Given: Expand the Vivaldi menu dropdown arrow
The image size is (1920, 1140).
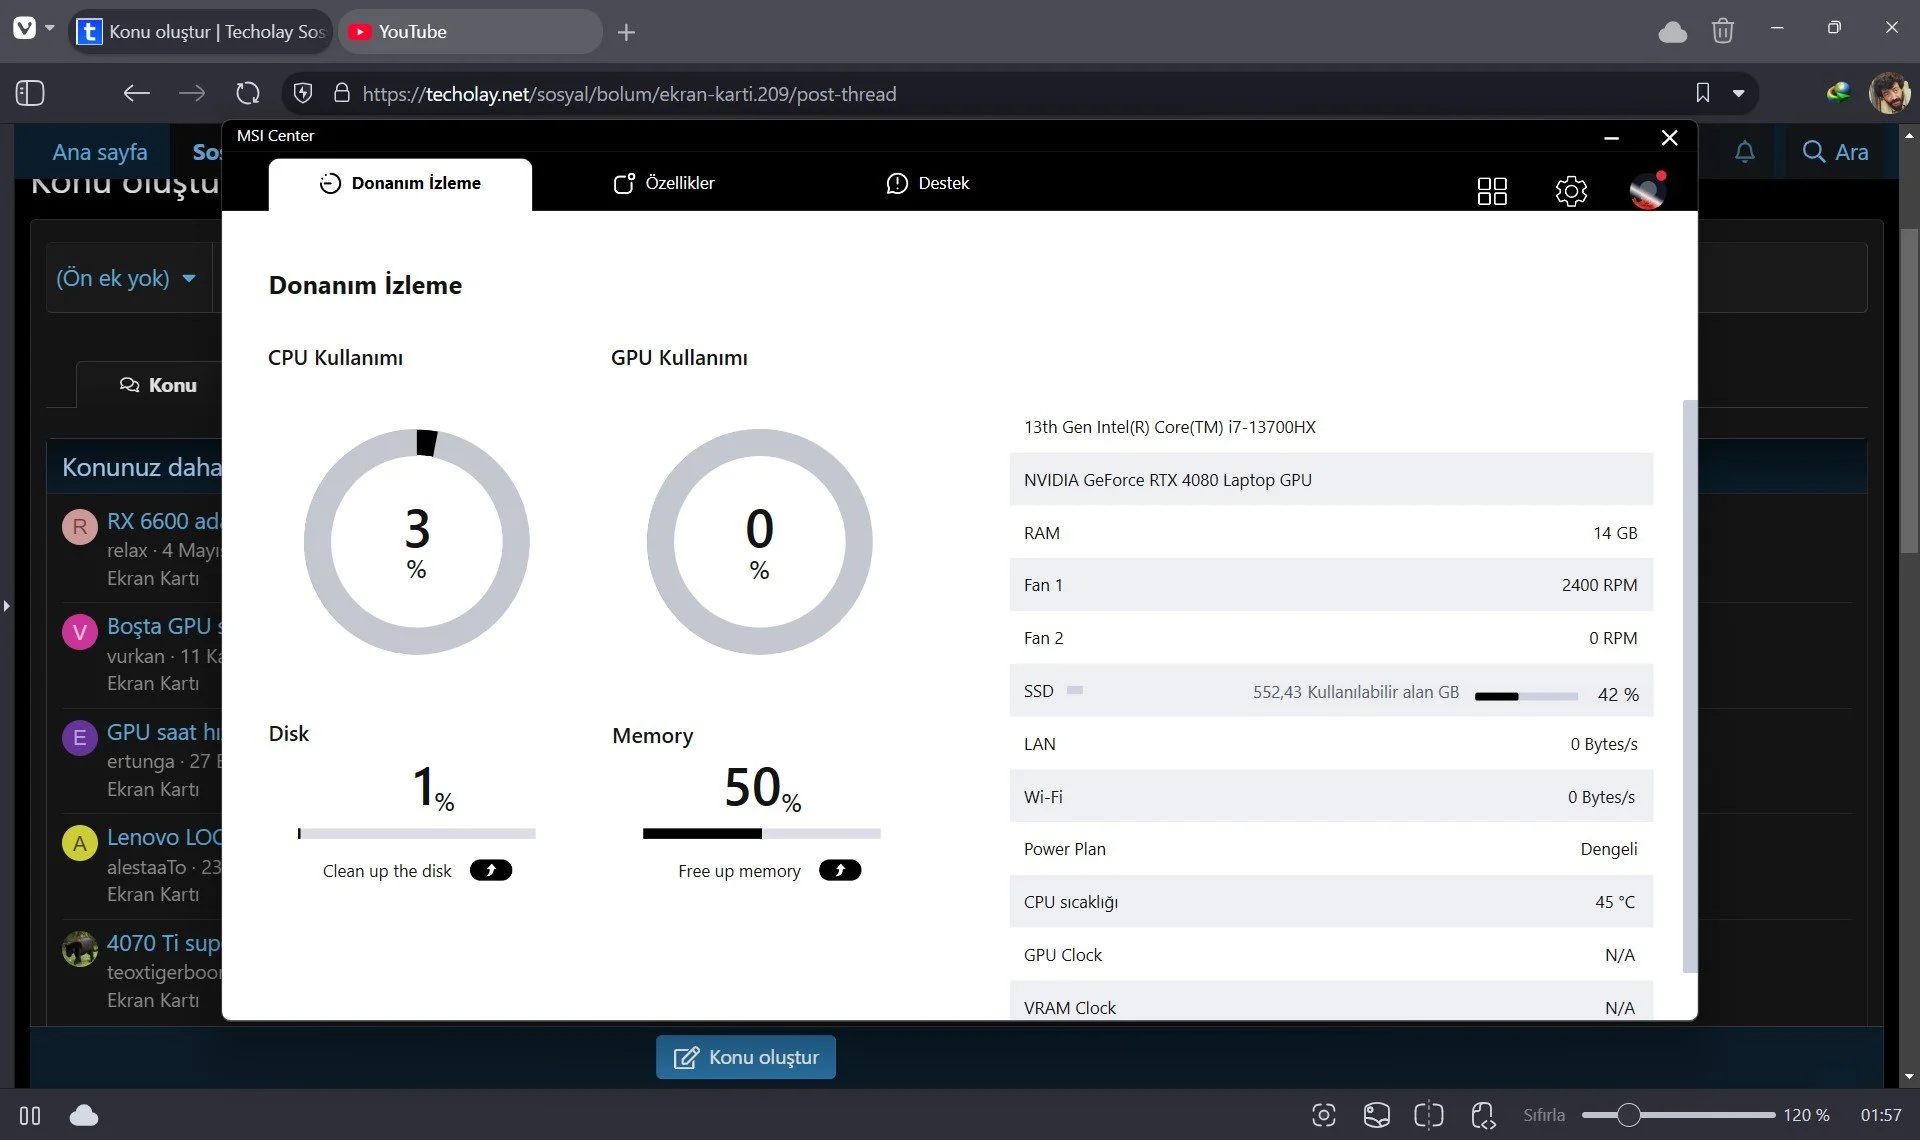Looking at the screenshot, I should [x=49, y=28].
